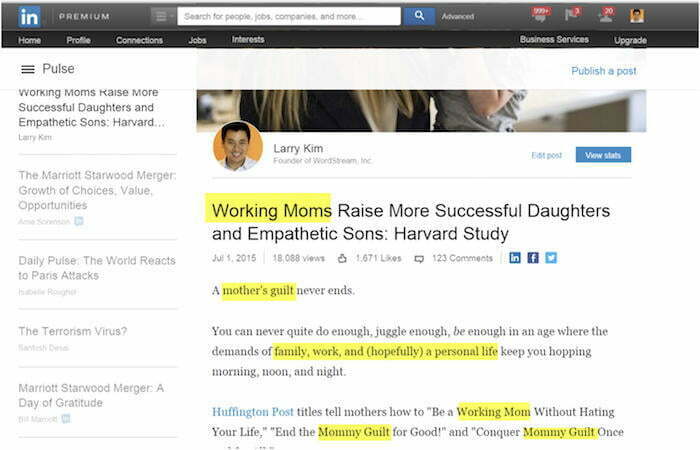This screenshot has height=450, width=700.
Task: Open Connections menu
Action: [139, 40]
